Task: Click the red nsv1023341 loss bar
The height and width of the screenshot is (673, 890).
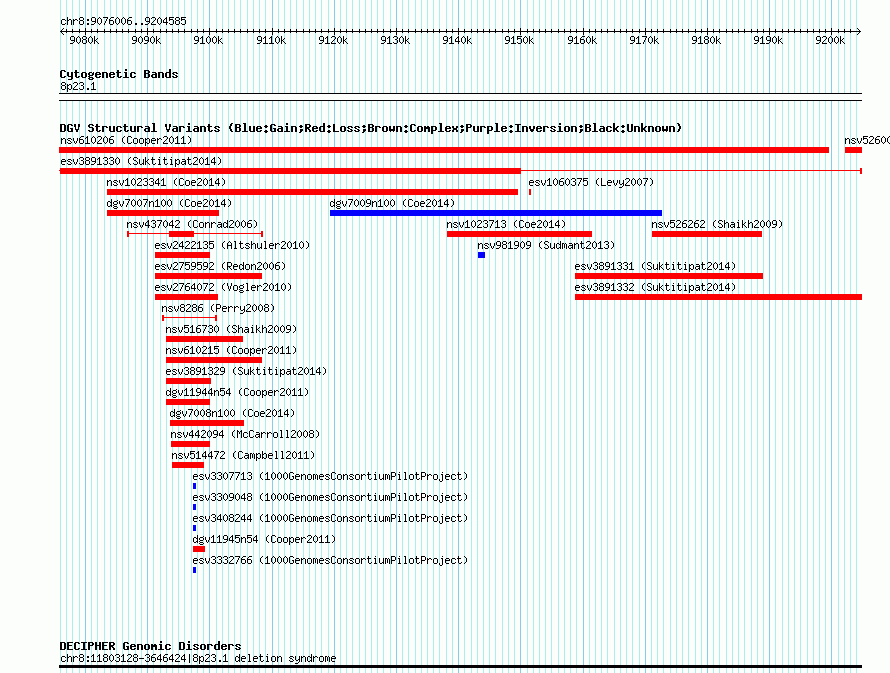Action: pos(312,192)
